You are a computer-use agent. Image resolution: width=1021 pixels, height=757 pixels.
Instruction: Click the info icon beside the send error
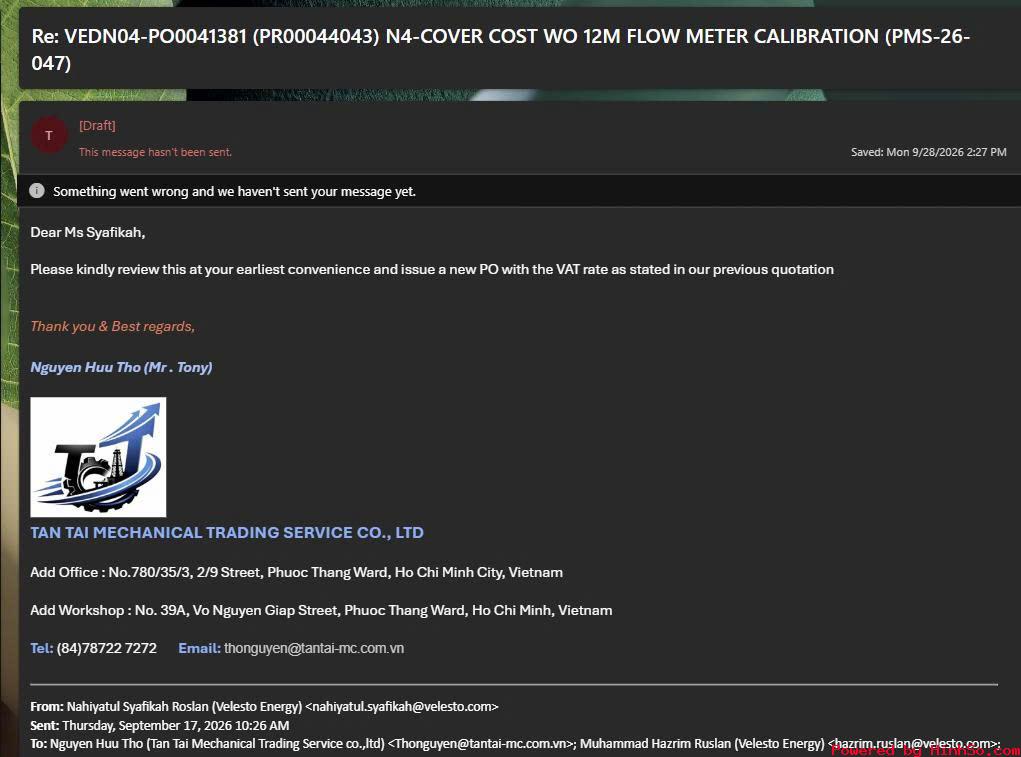(37, 191)
